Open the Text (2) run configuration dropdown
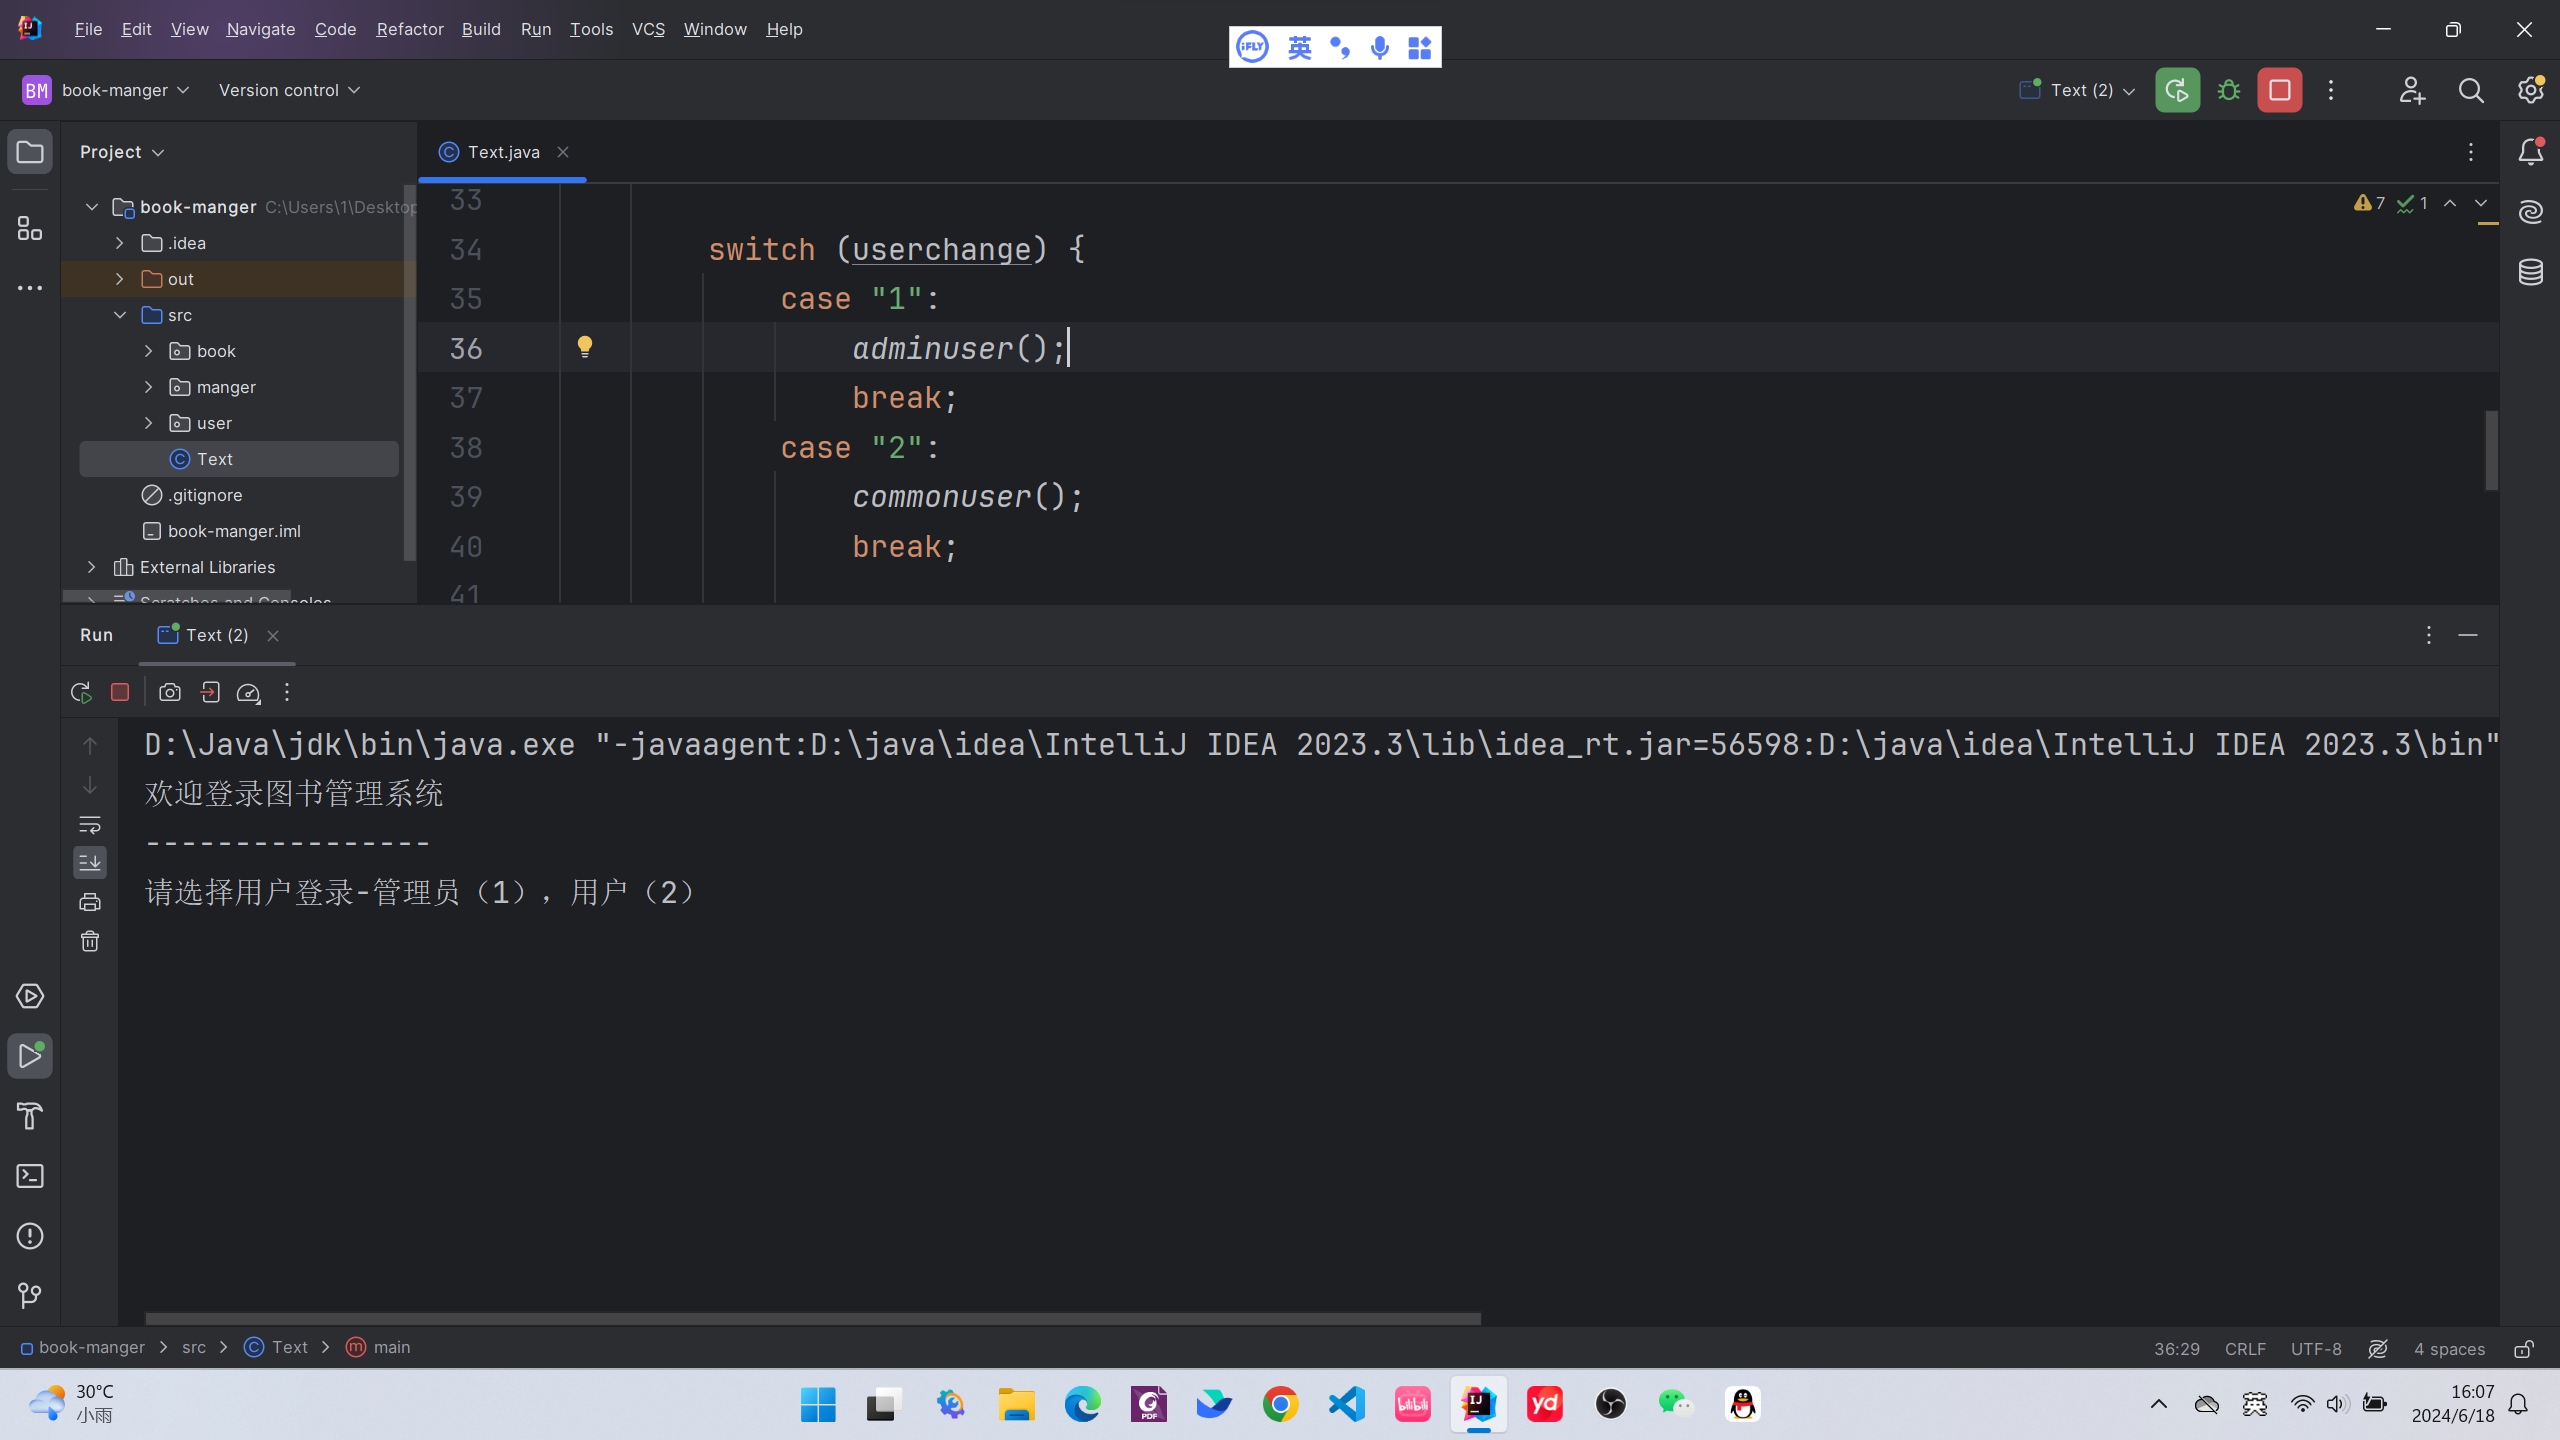This screenshot has width=2560, height=1440. [x=2078, y=90]
